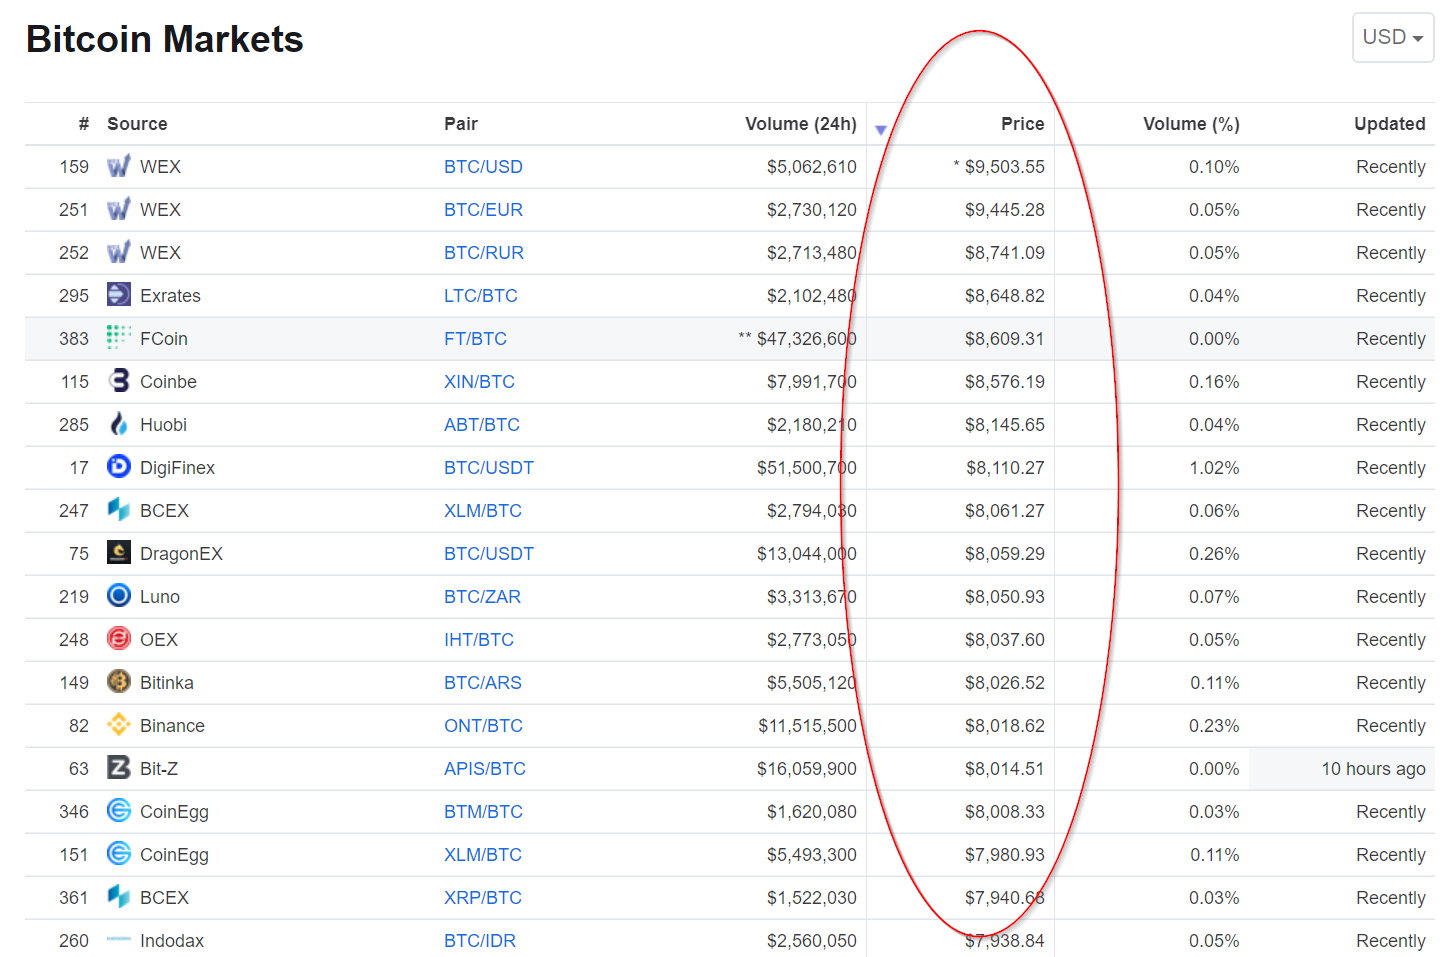
Task: Sort table by Price column header
Action: [1022, 124]
